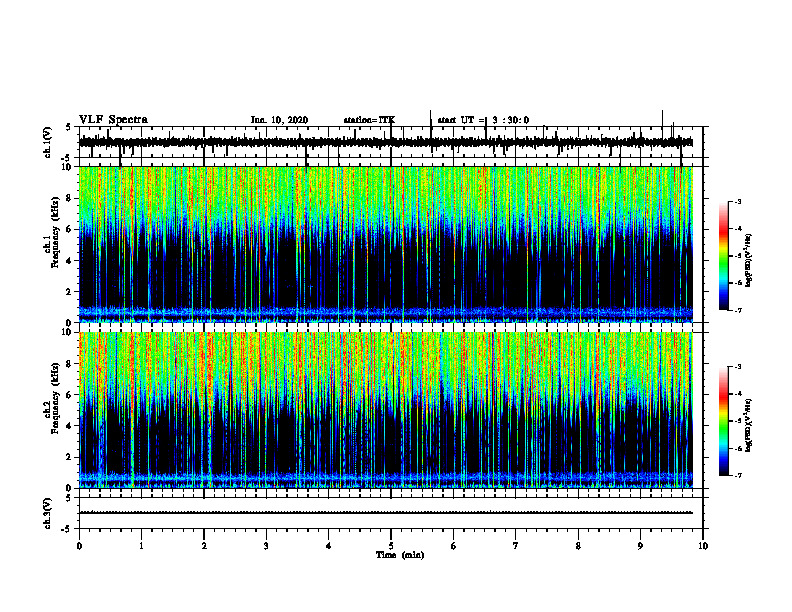Select the "start UT = 3 :30: 0" text
Viewport: 792px width, 612px height.
(x=483, y=120)
